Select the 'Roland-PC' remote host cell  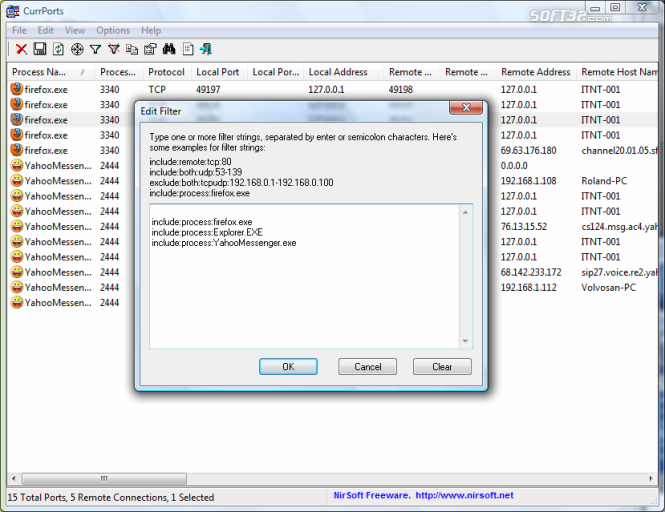604,181
